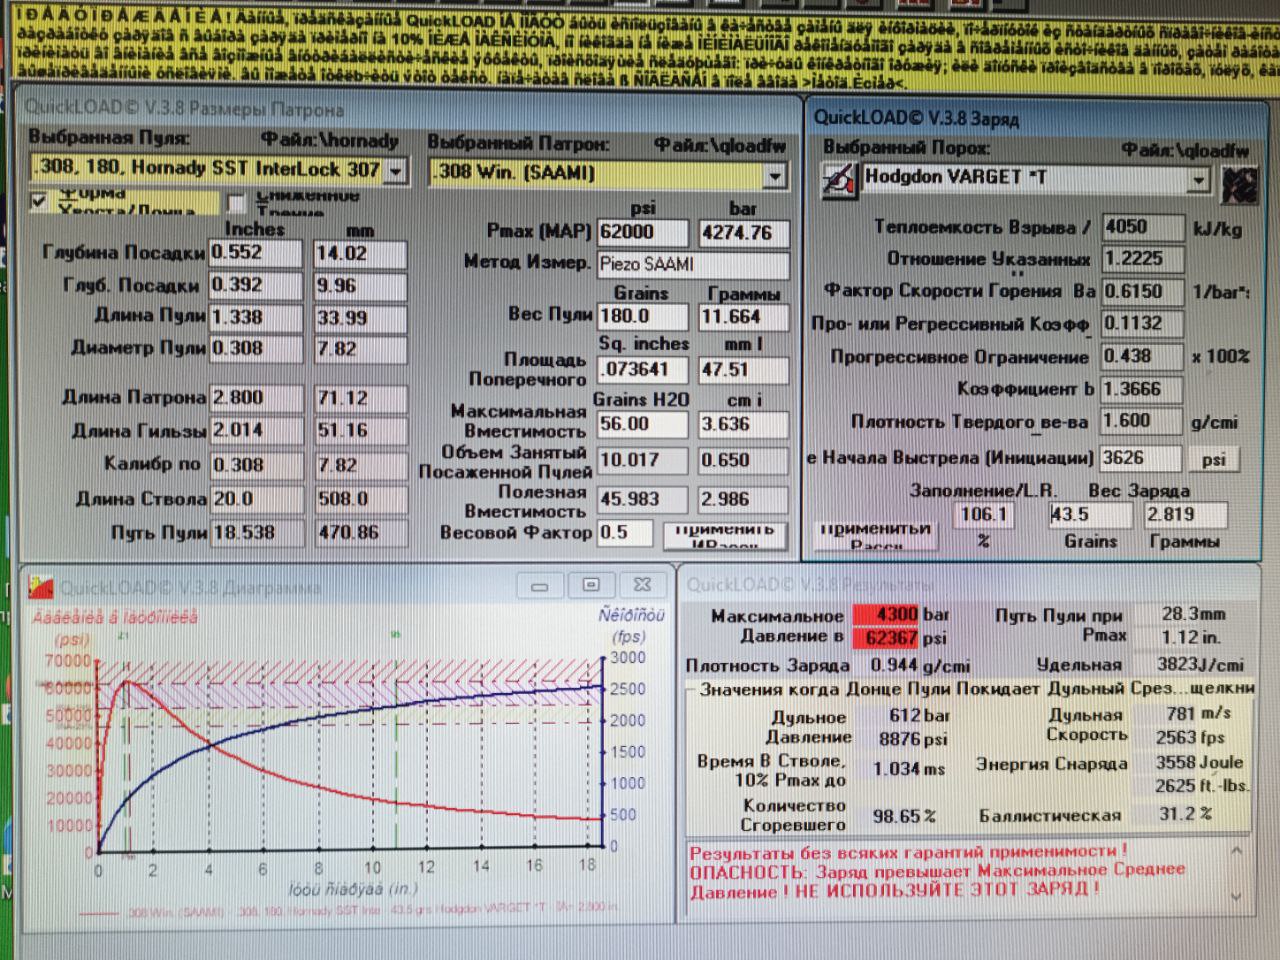Image resolution: width=1280 pixels, height=960 pixels.
Task: Toggle the checked bullet tail shape checkbox
Action: [39, 201]
